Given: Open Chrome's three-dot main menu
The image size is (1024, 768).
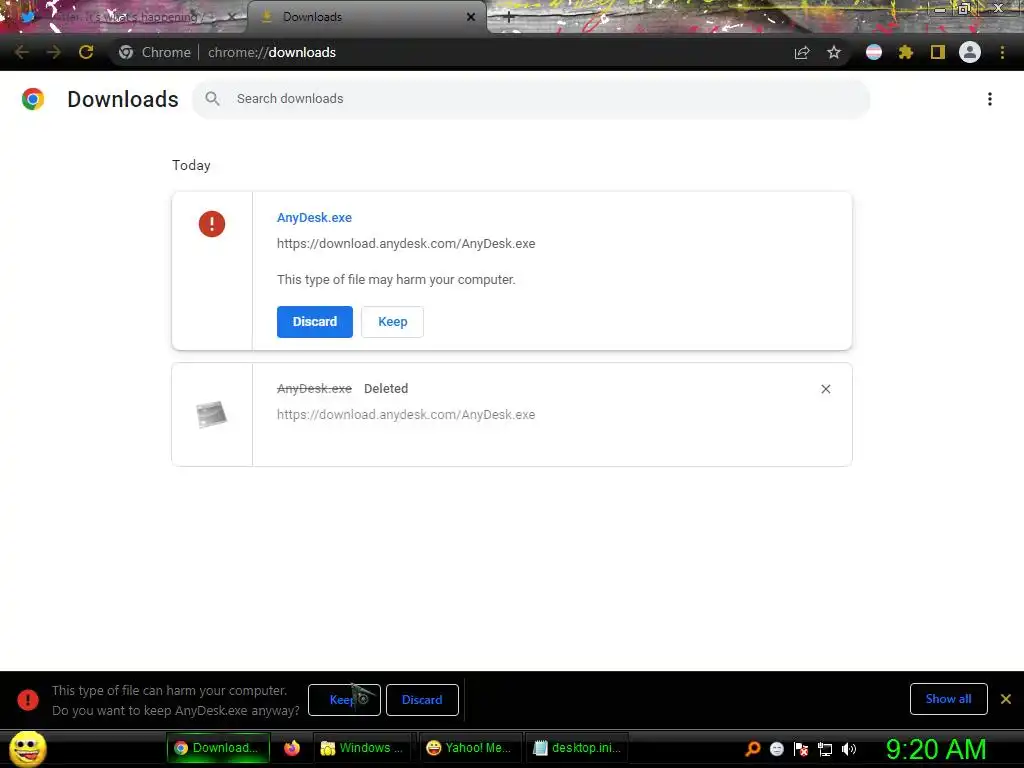Looking at the screenshot, I should (x=1002, y=52).
